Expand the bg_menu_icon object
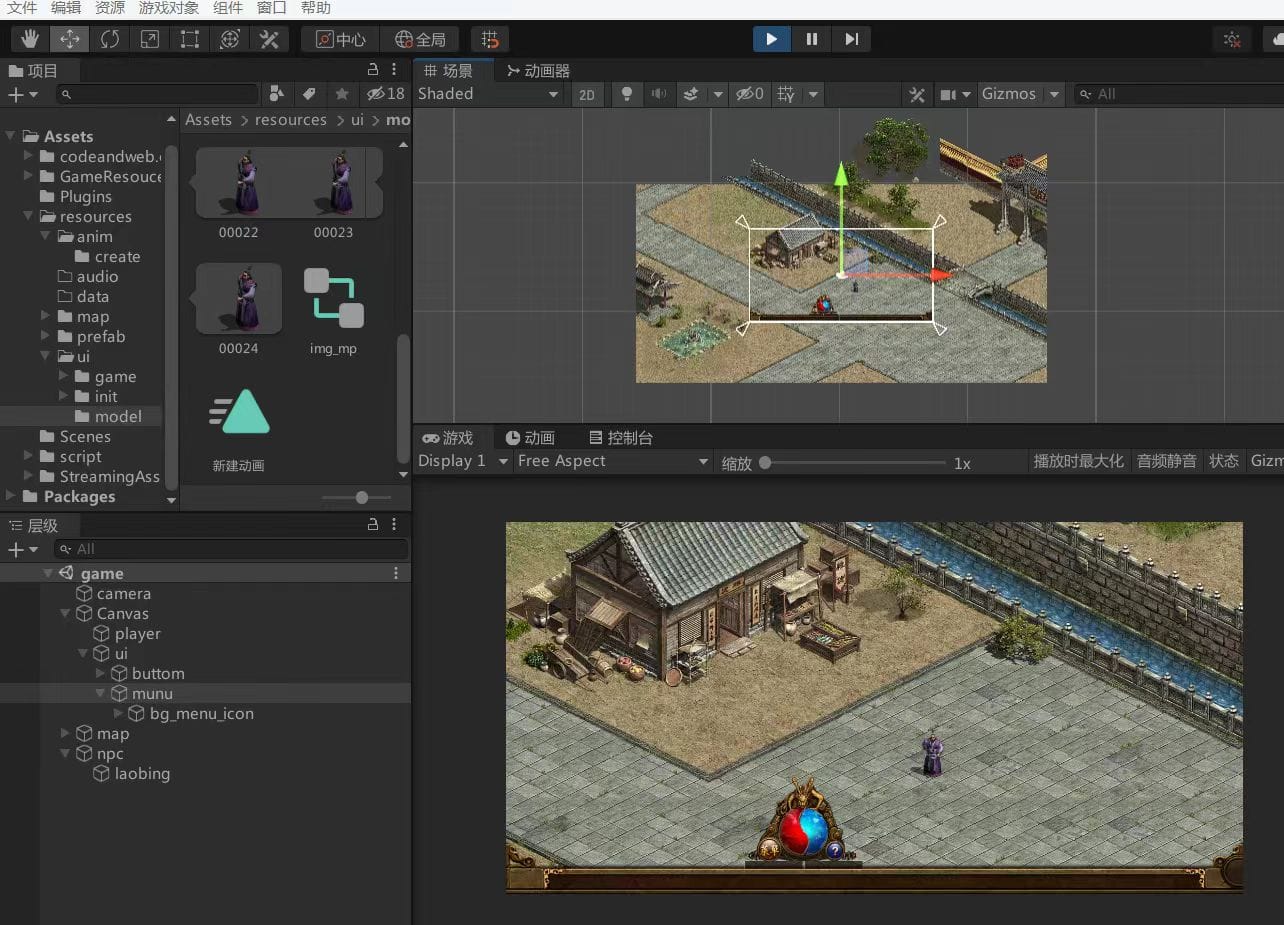Viewport: 1284px width, 925px height. [x=119, y=713]
